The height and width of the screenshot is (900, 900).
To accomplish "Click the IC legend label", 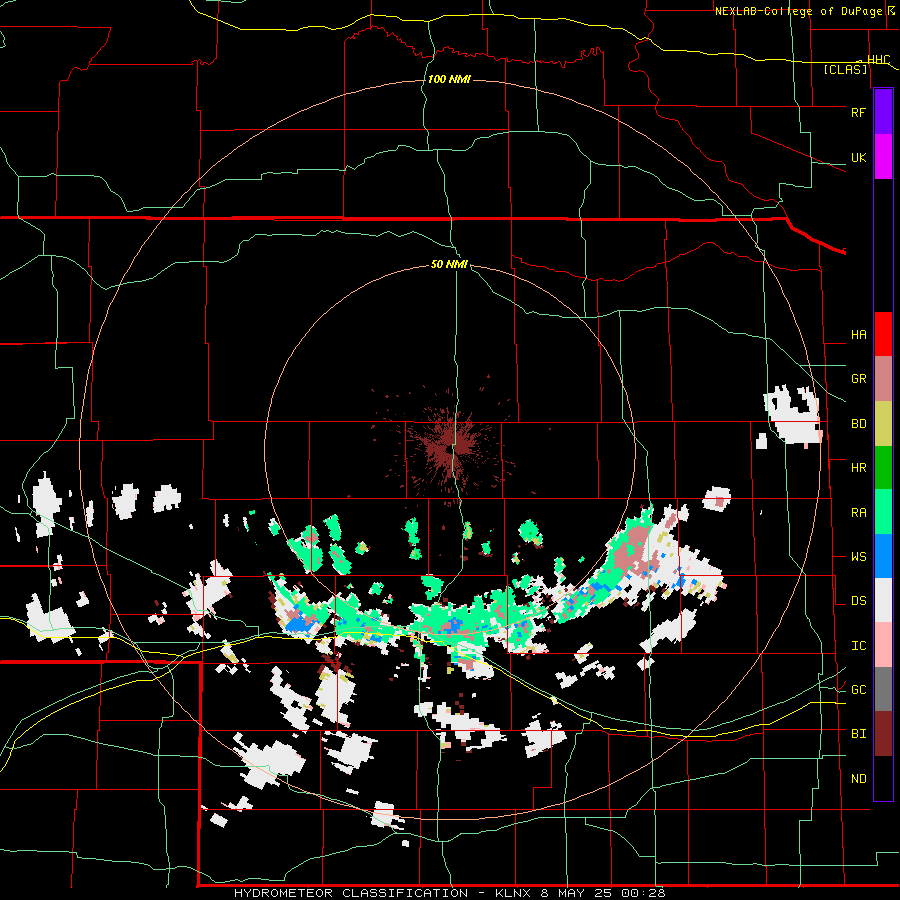I will click(858, 646).
